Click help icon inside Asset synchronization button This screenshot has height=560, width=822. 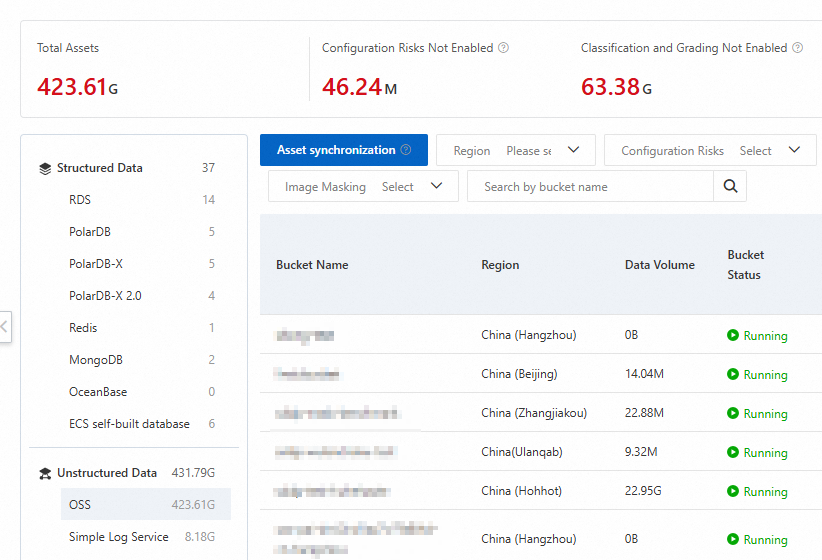pos(406,150)
